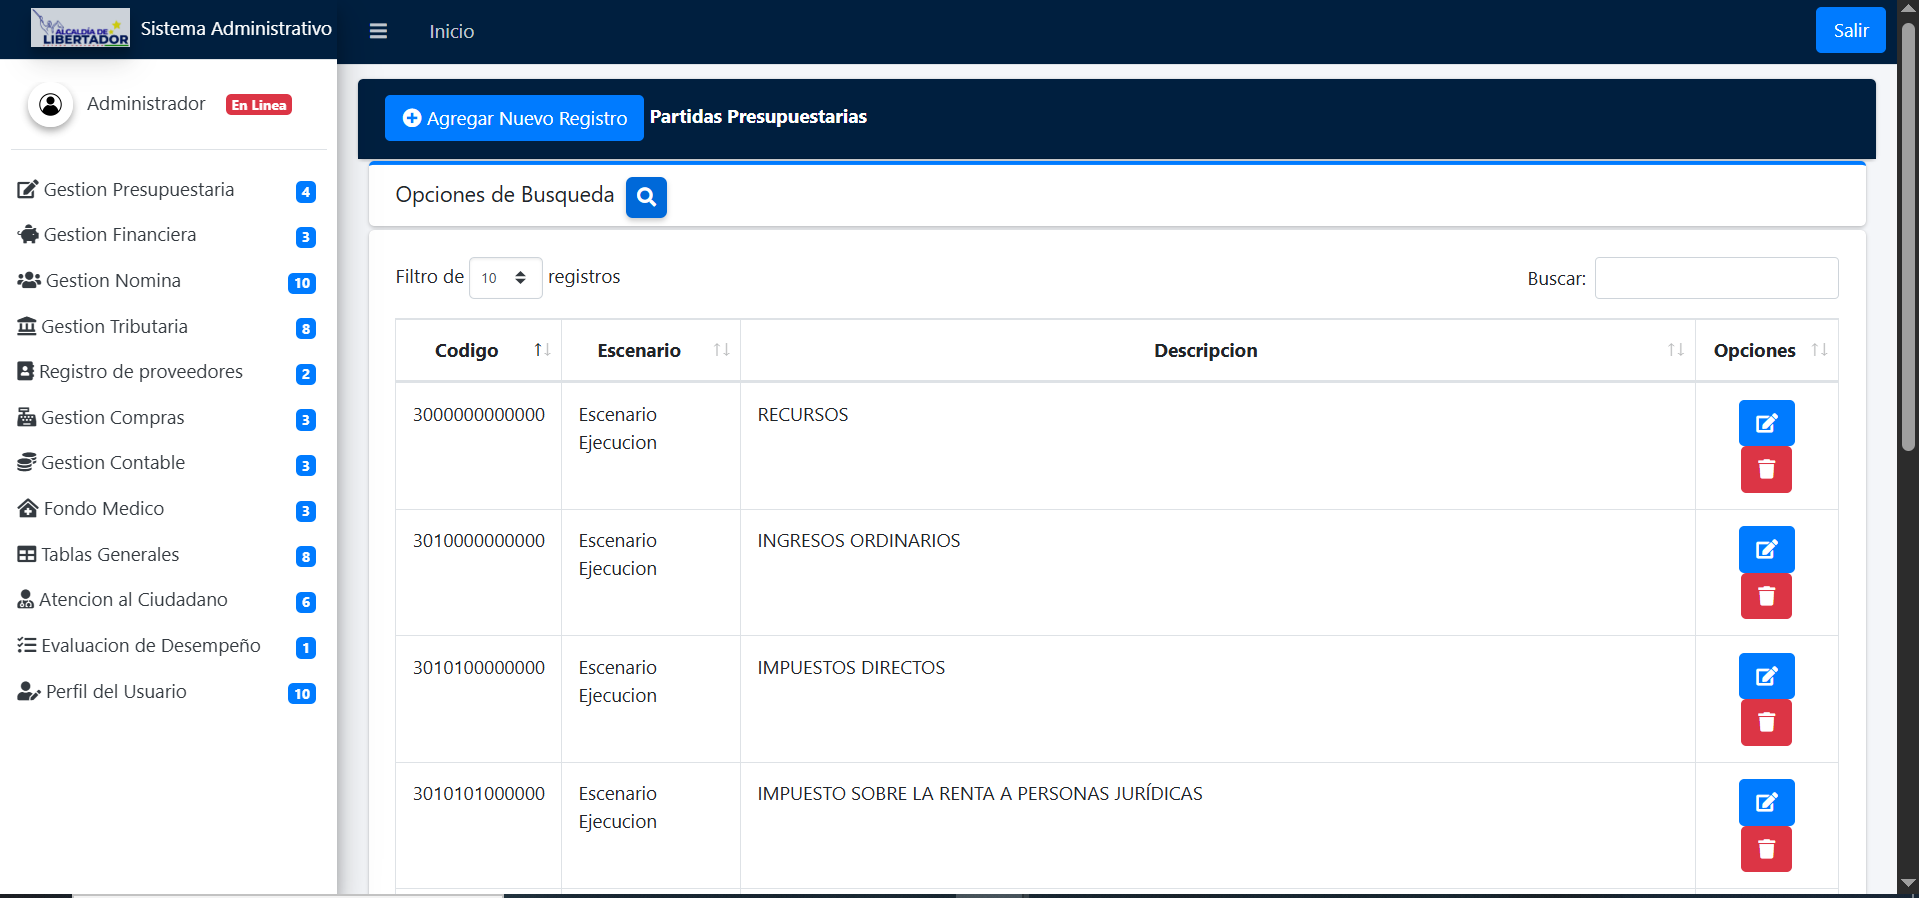Edit the RECURSOS row entry
Screen dimensions: 1919x898
[x=1766, y=423]
